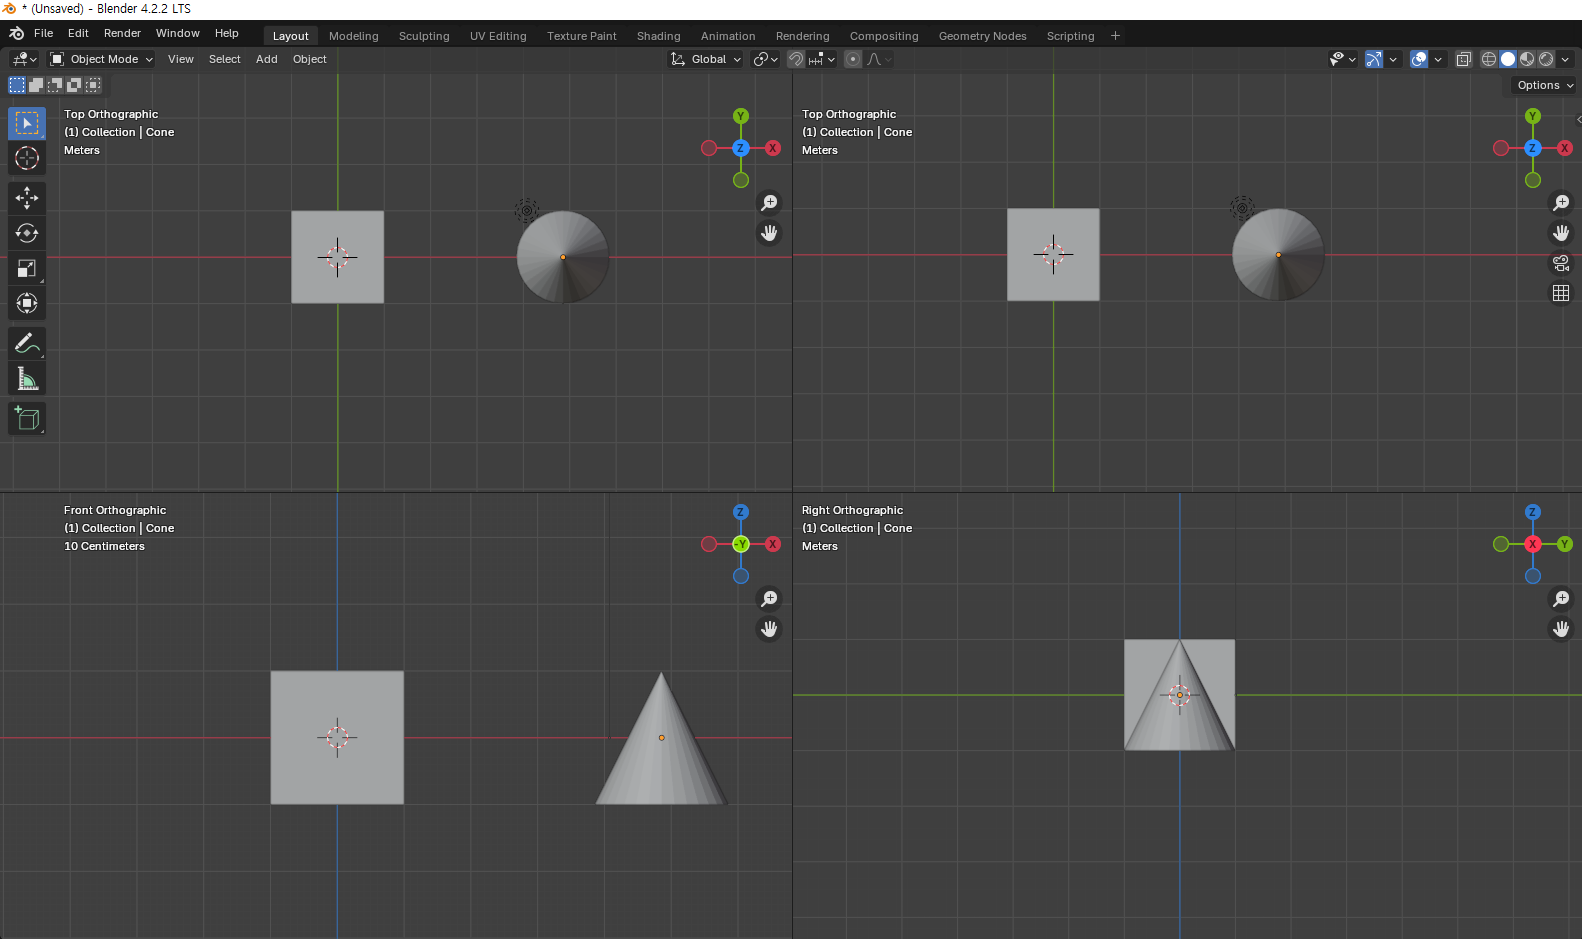Expand the Global transform orientation dropdown
The image size is (1582, 939).
(x=707, y=59)
